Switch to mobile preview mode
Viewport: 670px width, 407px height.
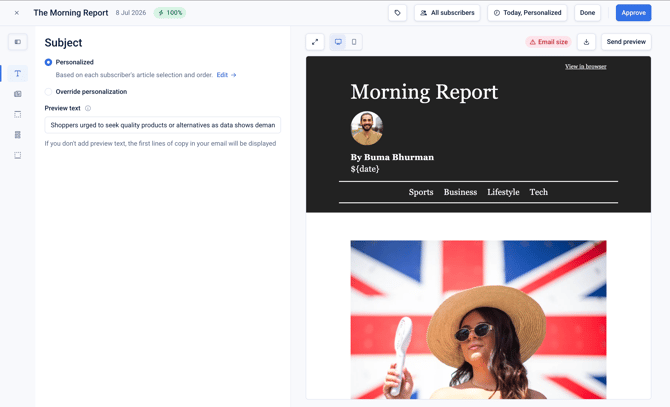(354, 42)
